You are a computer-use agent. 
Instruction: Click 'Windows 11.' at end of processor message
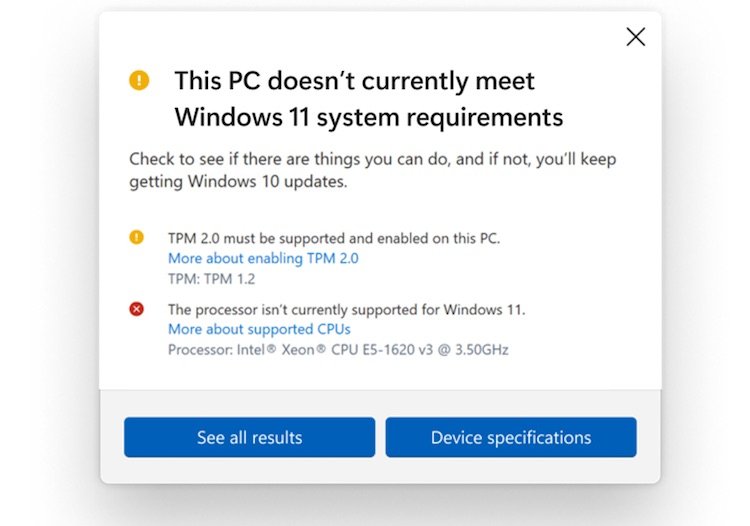pos(484,310)
